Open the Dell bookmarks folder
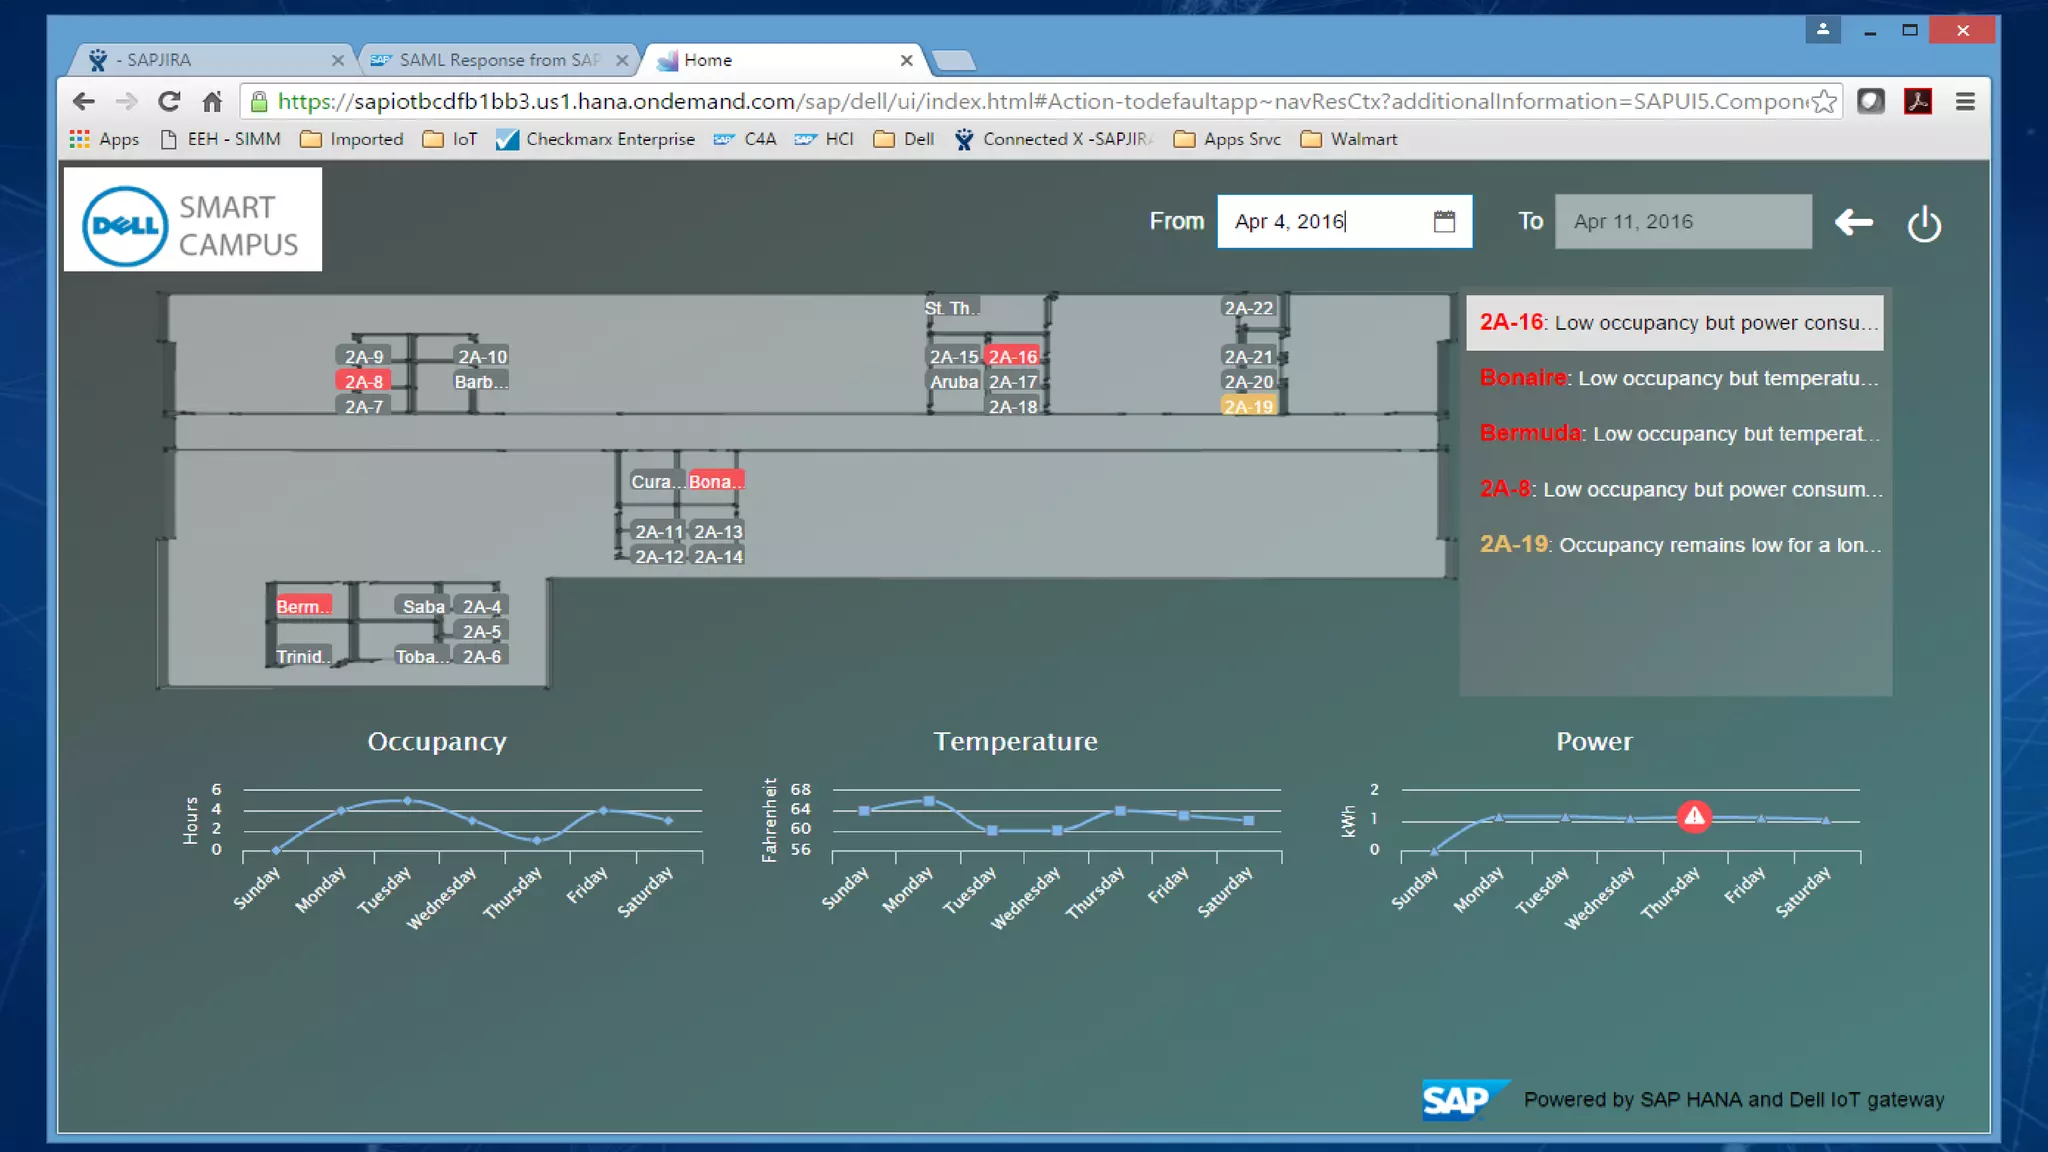The image size is (2048, 1152). click(x=904, y=139)
